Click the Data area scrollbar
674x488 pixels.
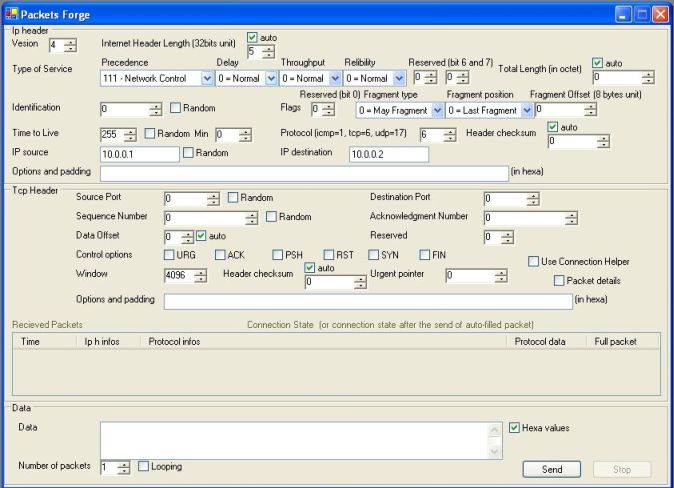(495, 440)
